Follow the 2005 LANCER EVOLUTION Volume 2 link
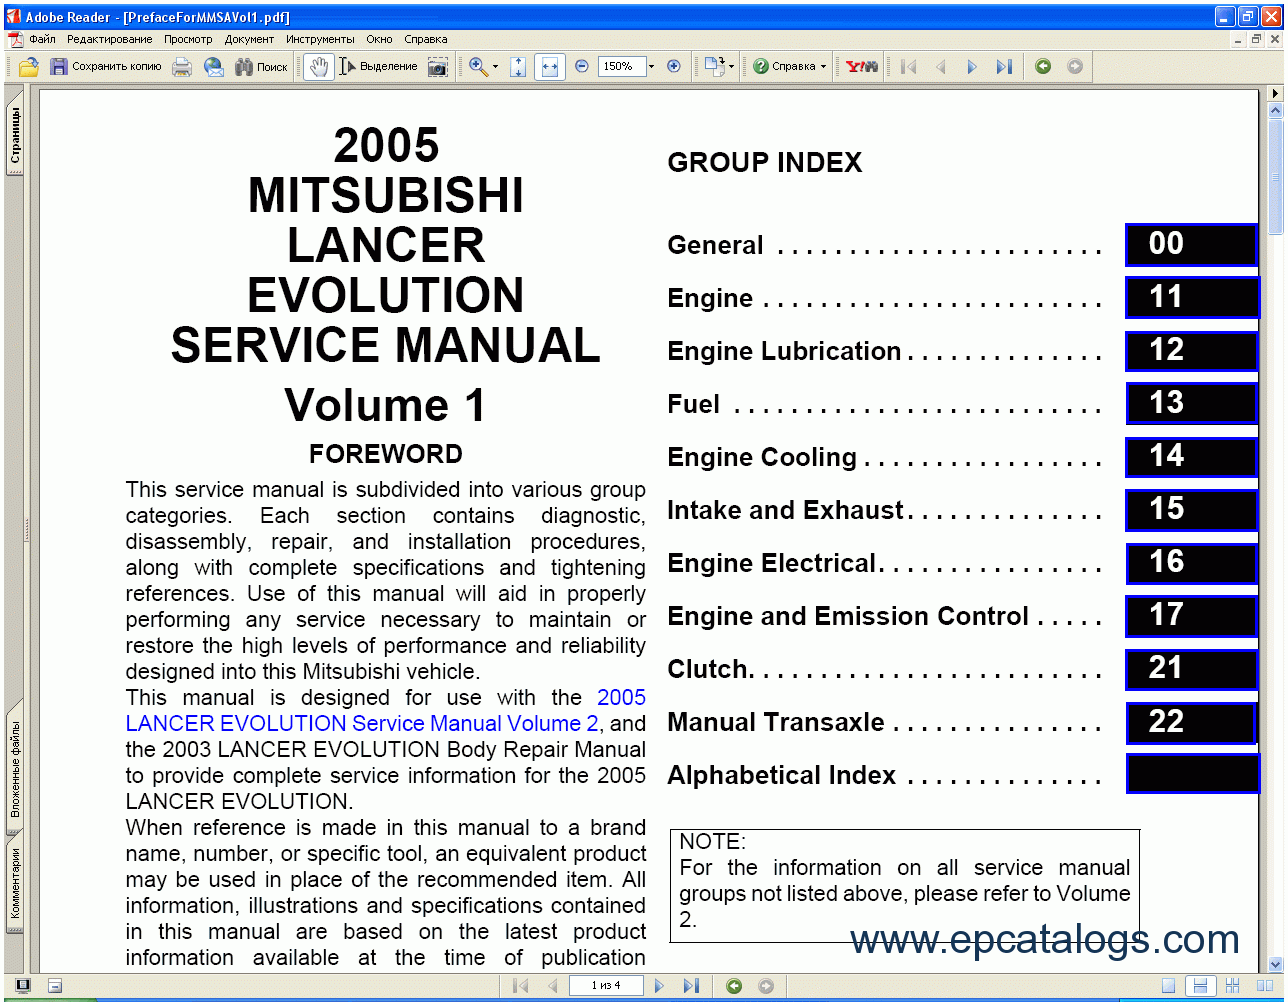This screenshot has width=1288, height=1002. (x=386, y=710)
